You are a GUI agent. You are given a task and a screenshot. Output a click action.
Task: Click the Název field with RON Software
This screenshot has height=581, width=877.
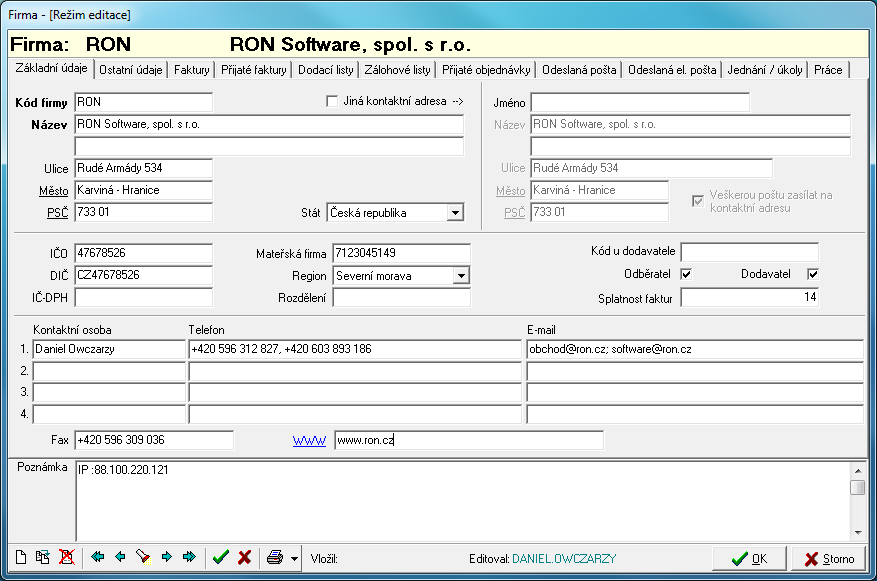[x=269, y=124]
